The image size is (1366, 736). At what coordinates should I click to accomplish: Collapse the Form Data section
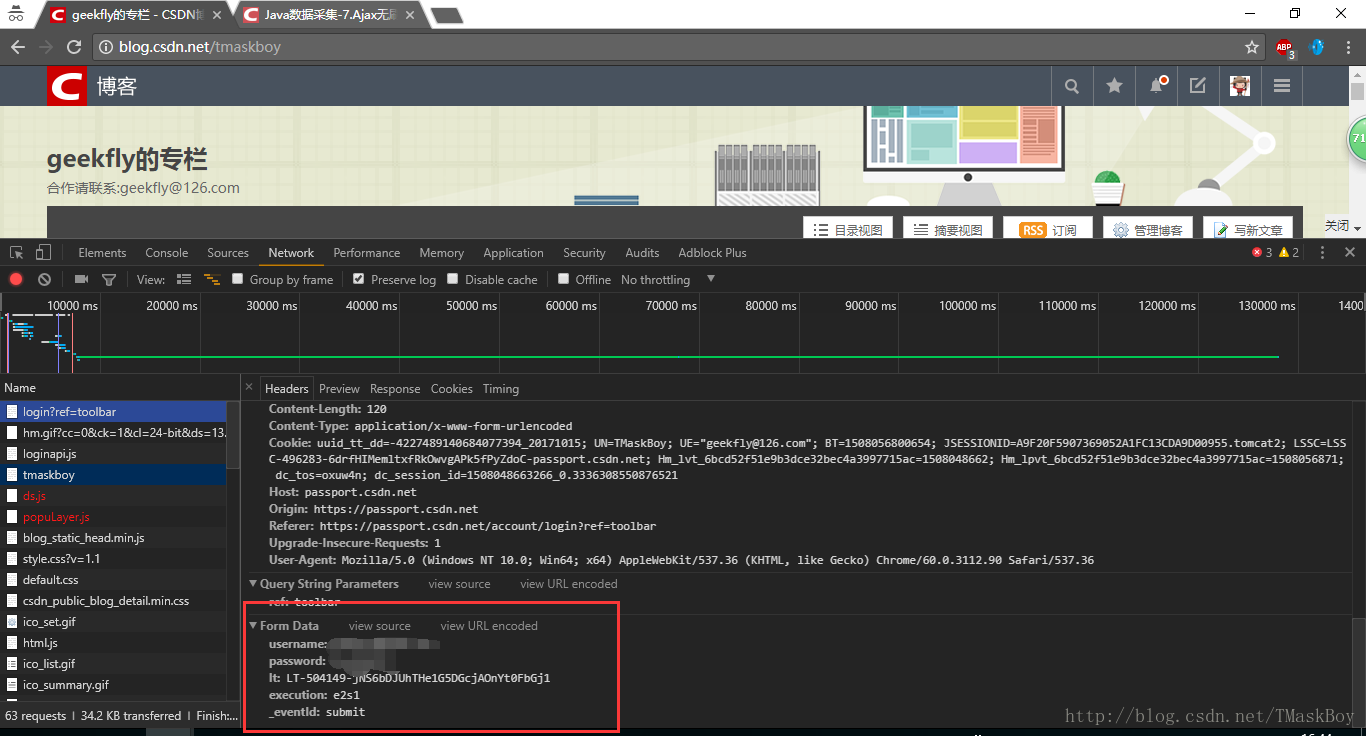253,626
